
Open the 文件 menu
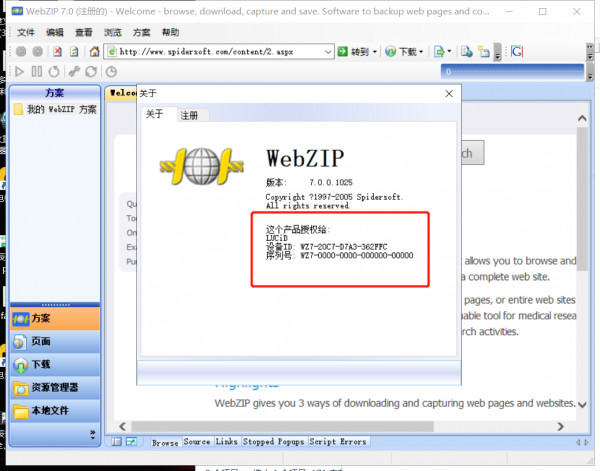pyautogui.click(x=26, y=33)
